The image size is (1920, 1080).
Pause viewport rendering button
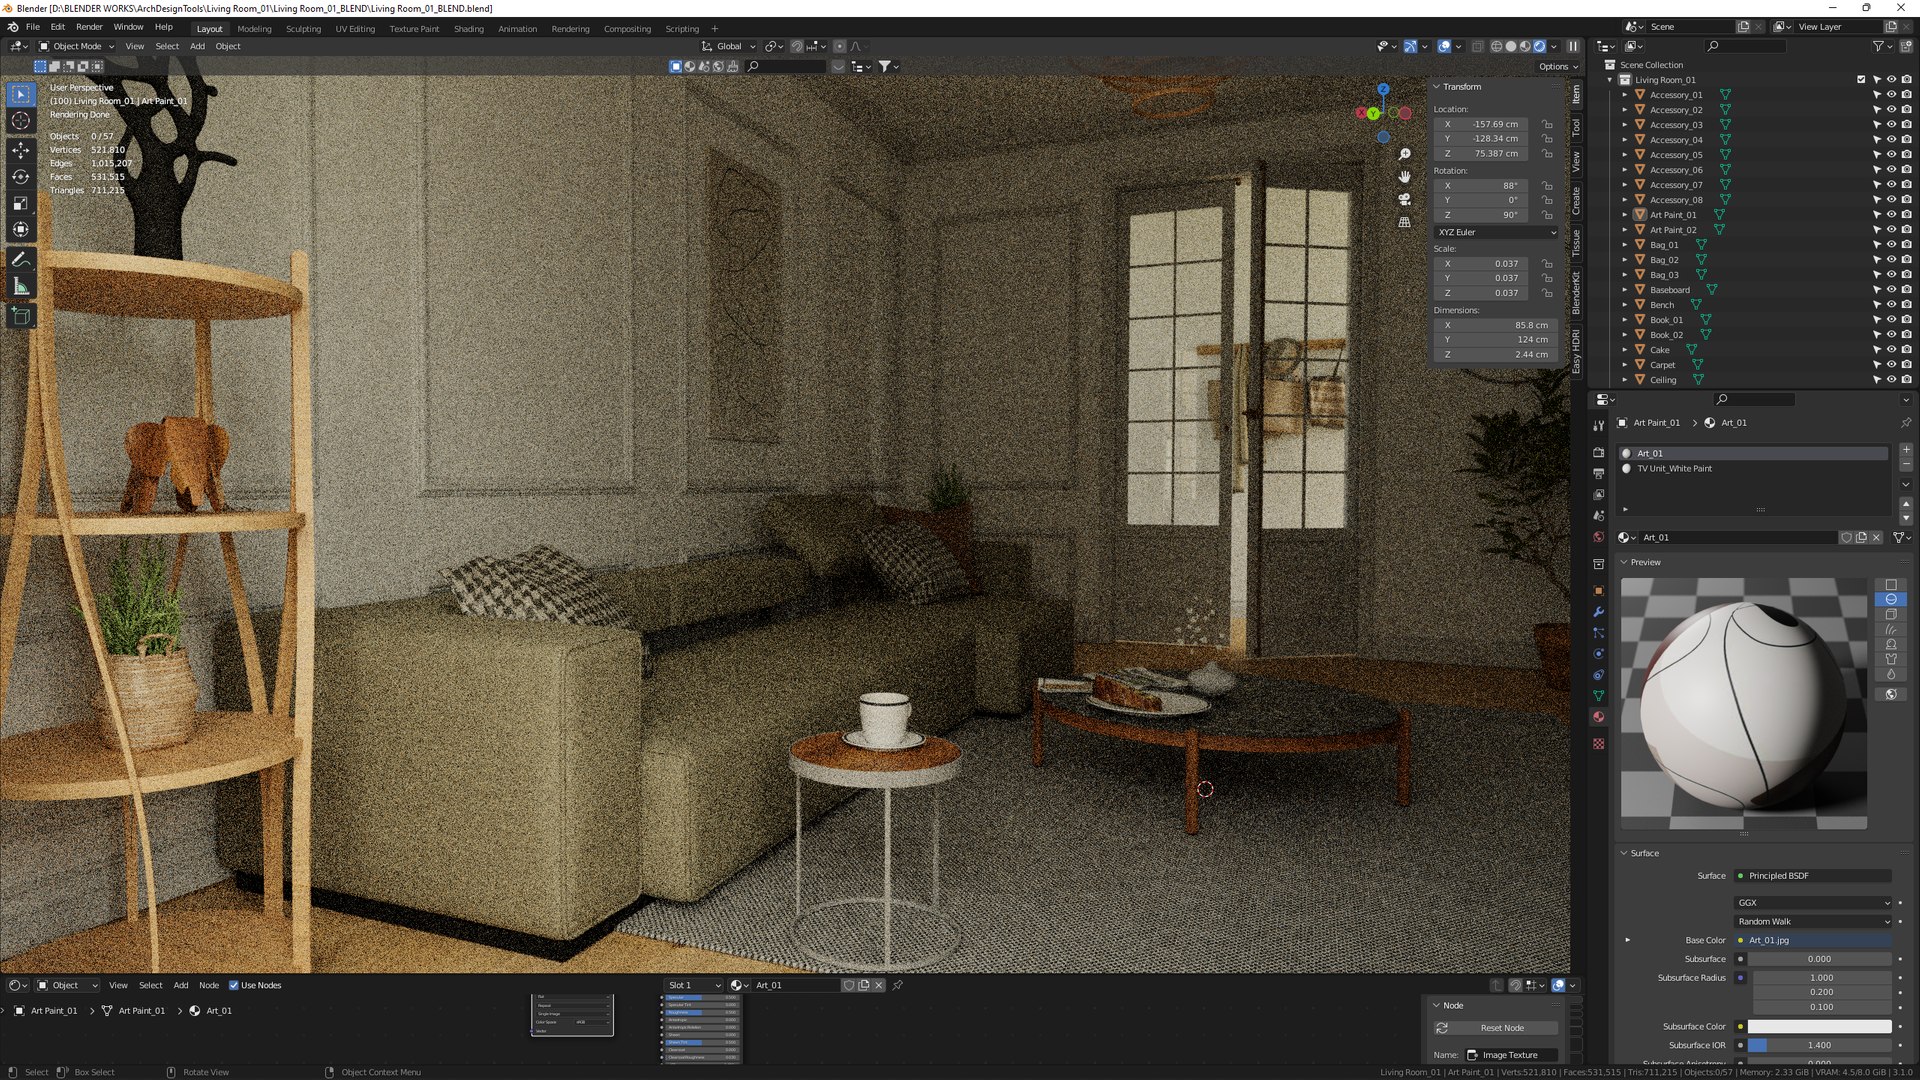coord(1573,46)
